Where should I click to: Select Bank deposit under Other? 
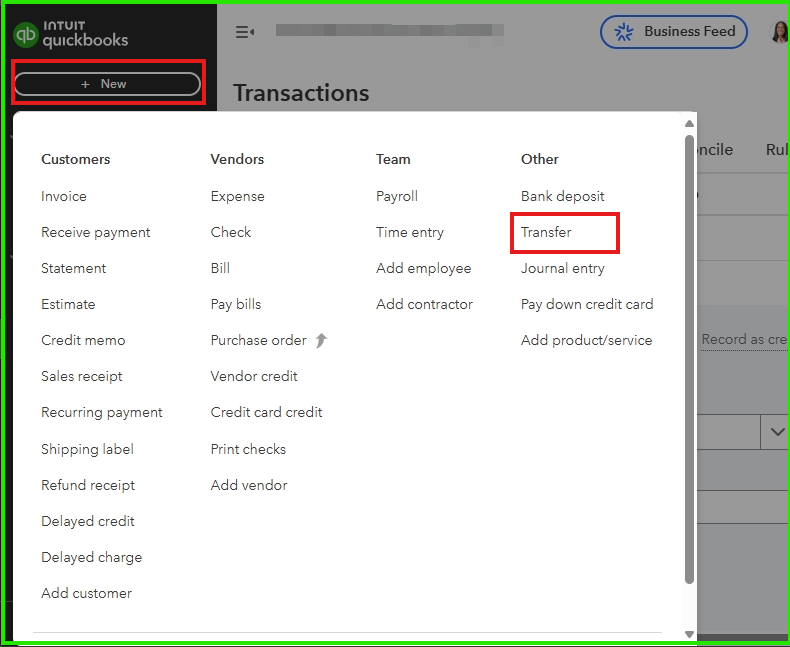click(563, 196)
